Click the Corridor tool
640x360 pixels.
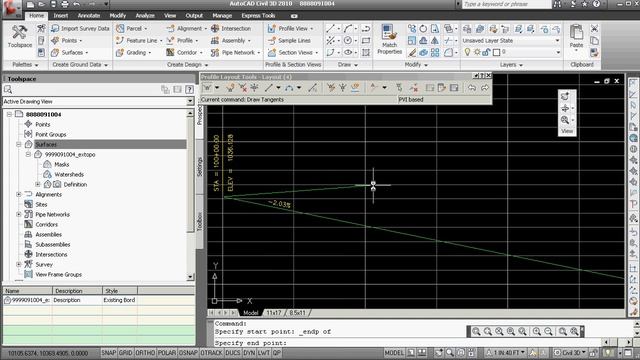(184, 53)
